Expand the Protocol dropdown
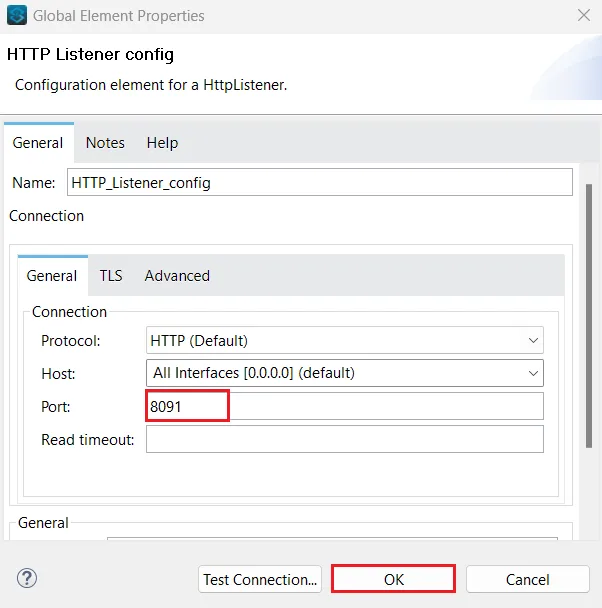This screenshot has width=602, height=608. pos(345,341)
